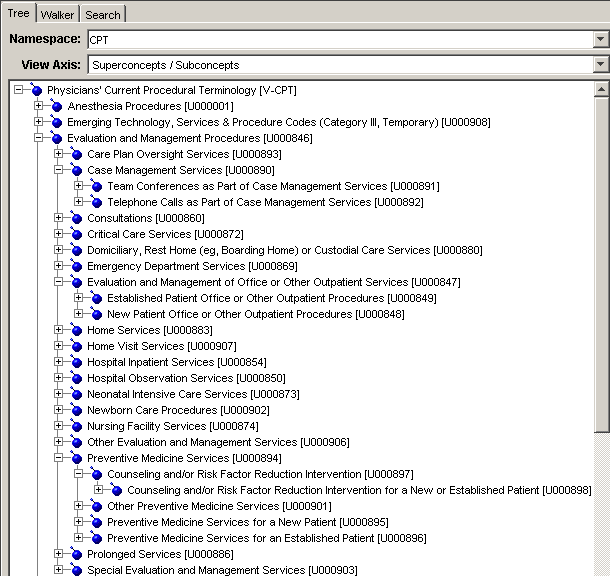This screenshot has height=576, width=610.
Task: Select Emerging Technology, Services & Procedure Codes row
Action: (x=279, y=122)
